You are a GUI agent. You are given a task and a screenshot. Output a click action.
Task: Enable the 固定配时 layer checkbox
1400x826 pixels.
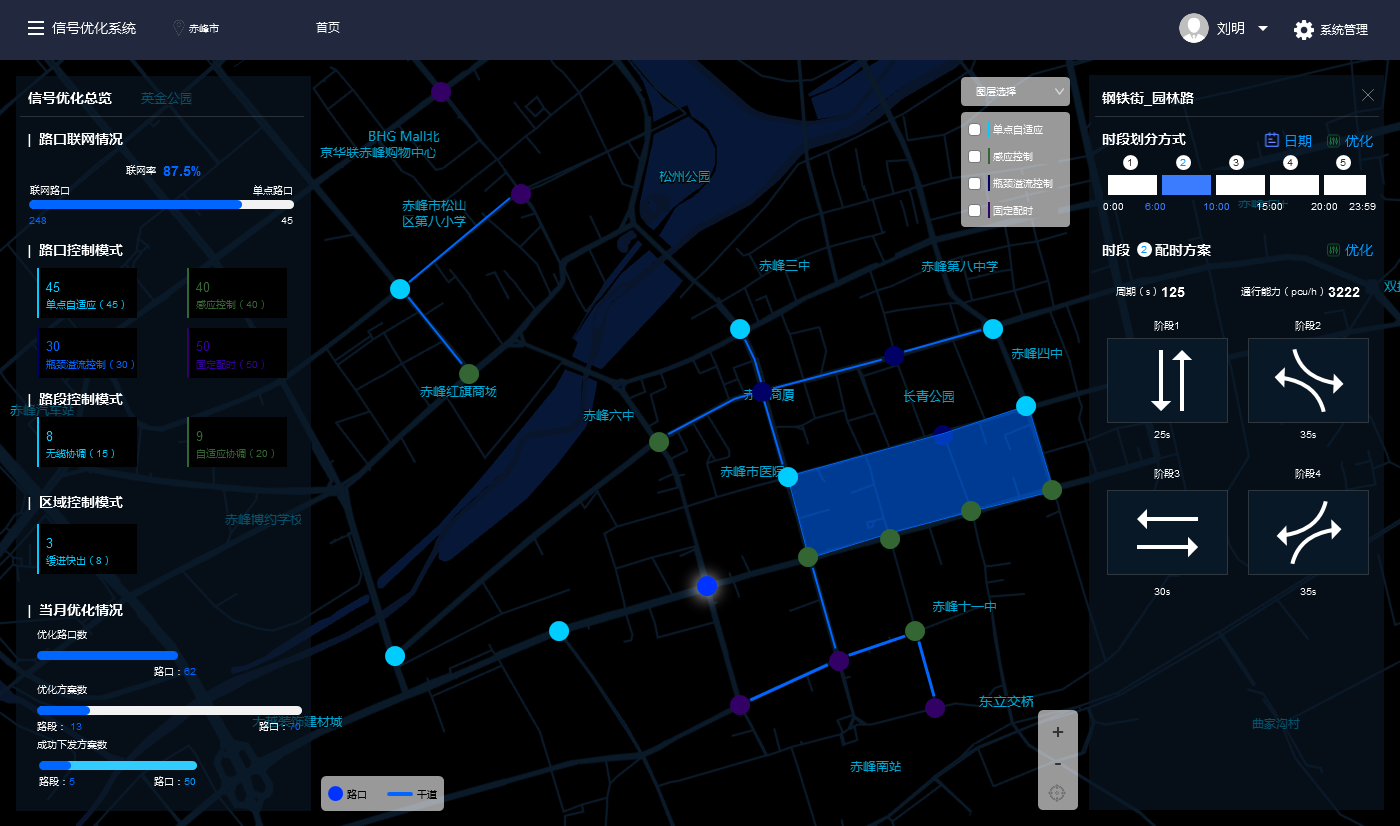tap(975, 210)
